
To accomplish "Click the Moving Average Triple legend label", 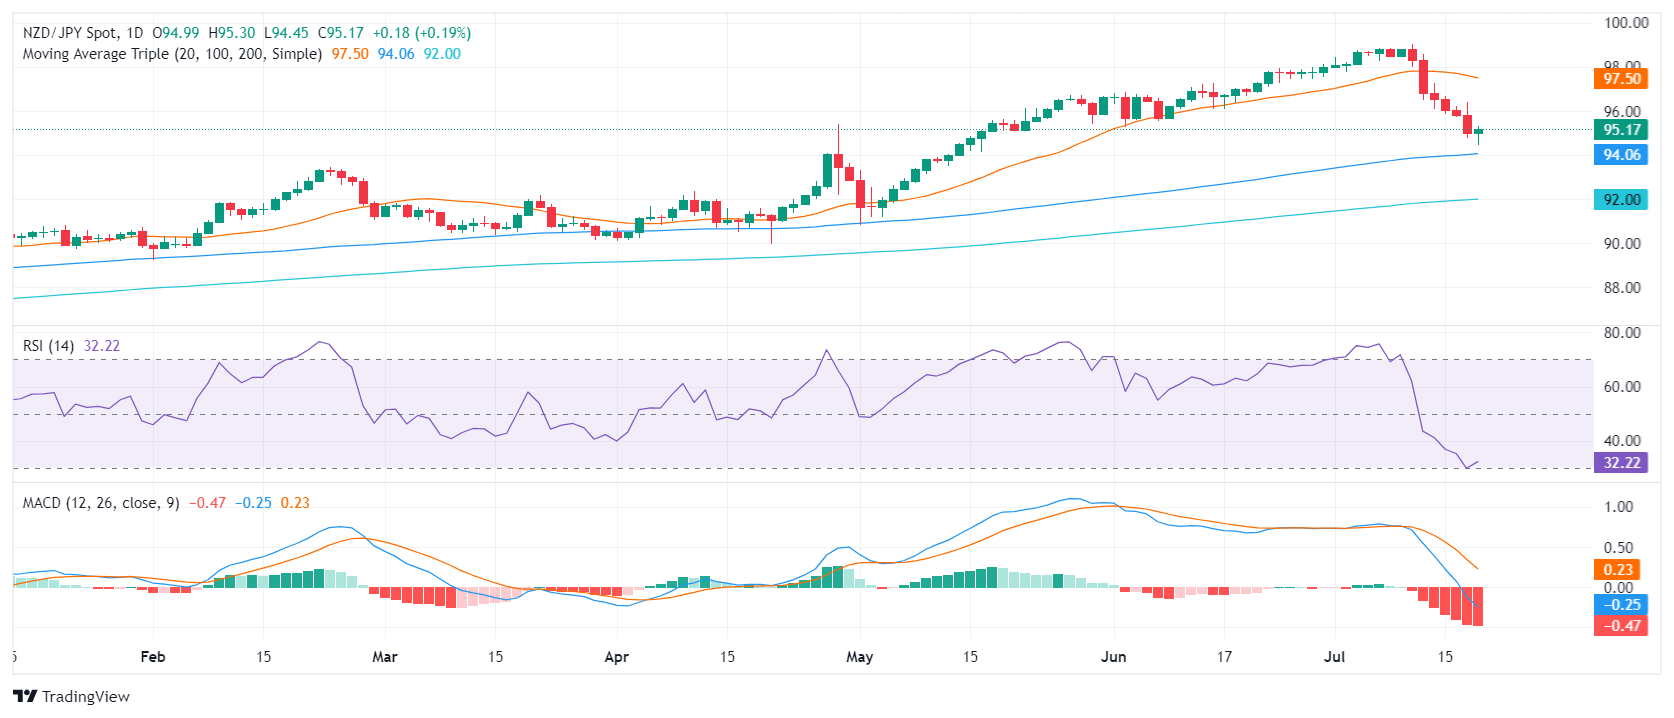I will [x=172, y=54].
